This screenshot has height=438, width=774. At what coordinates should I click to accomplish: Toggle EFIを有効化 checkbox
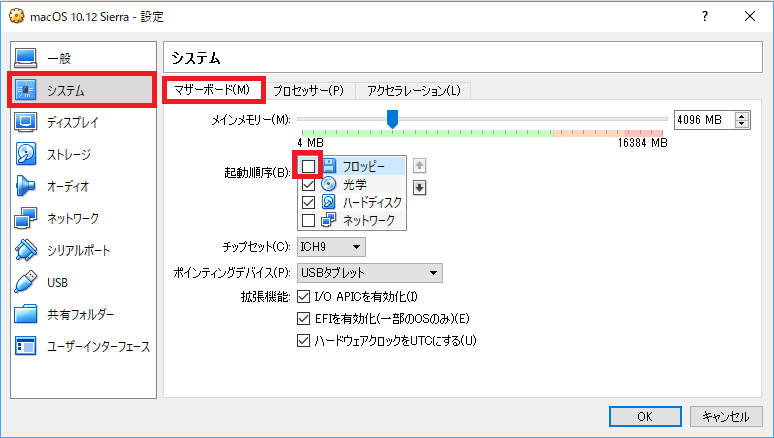pos(303,319)
